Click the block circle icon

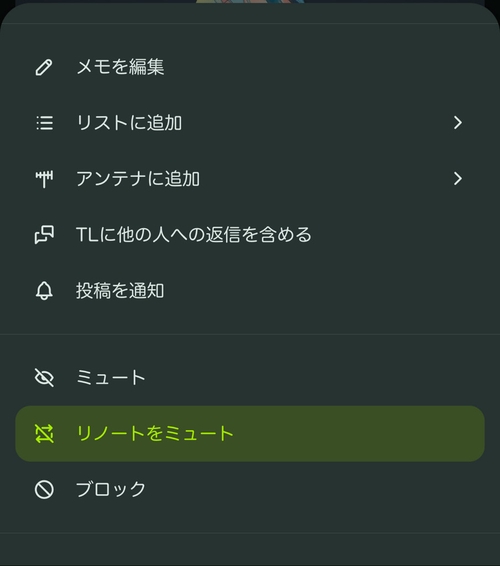[x=44, y=489]
